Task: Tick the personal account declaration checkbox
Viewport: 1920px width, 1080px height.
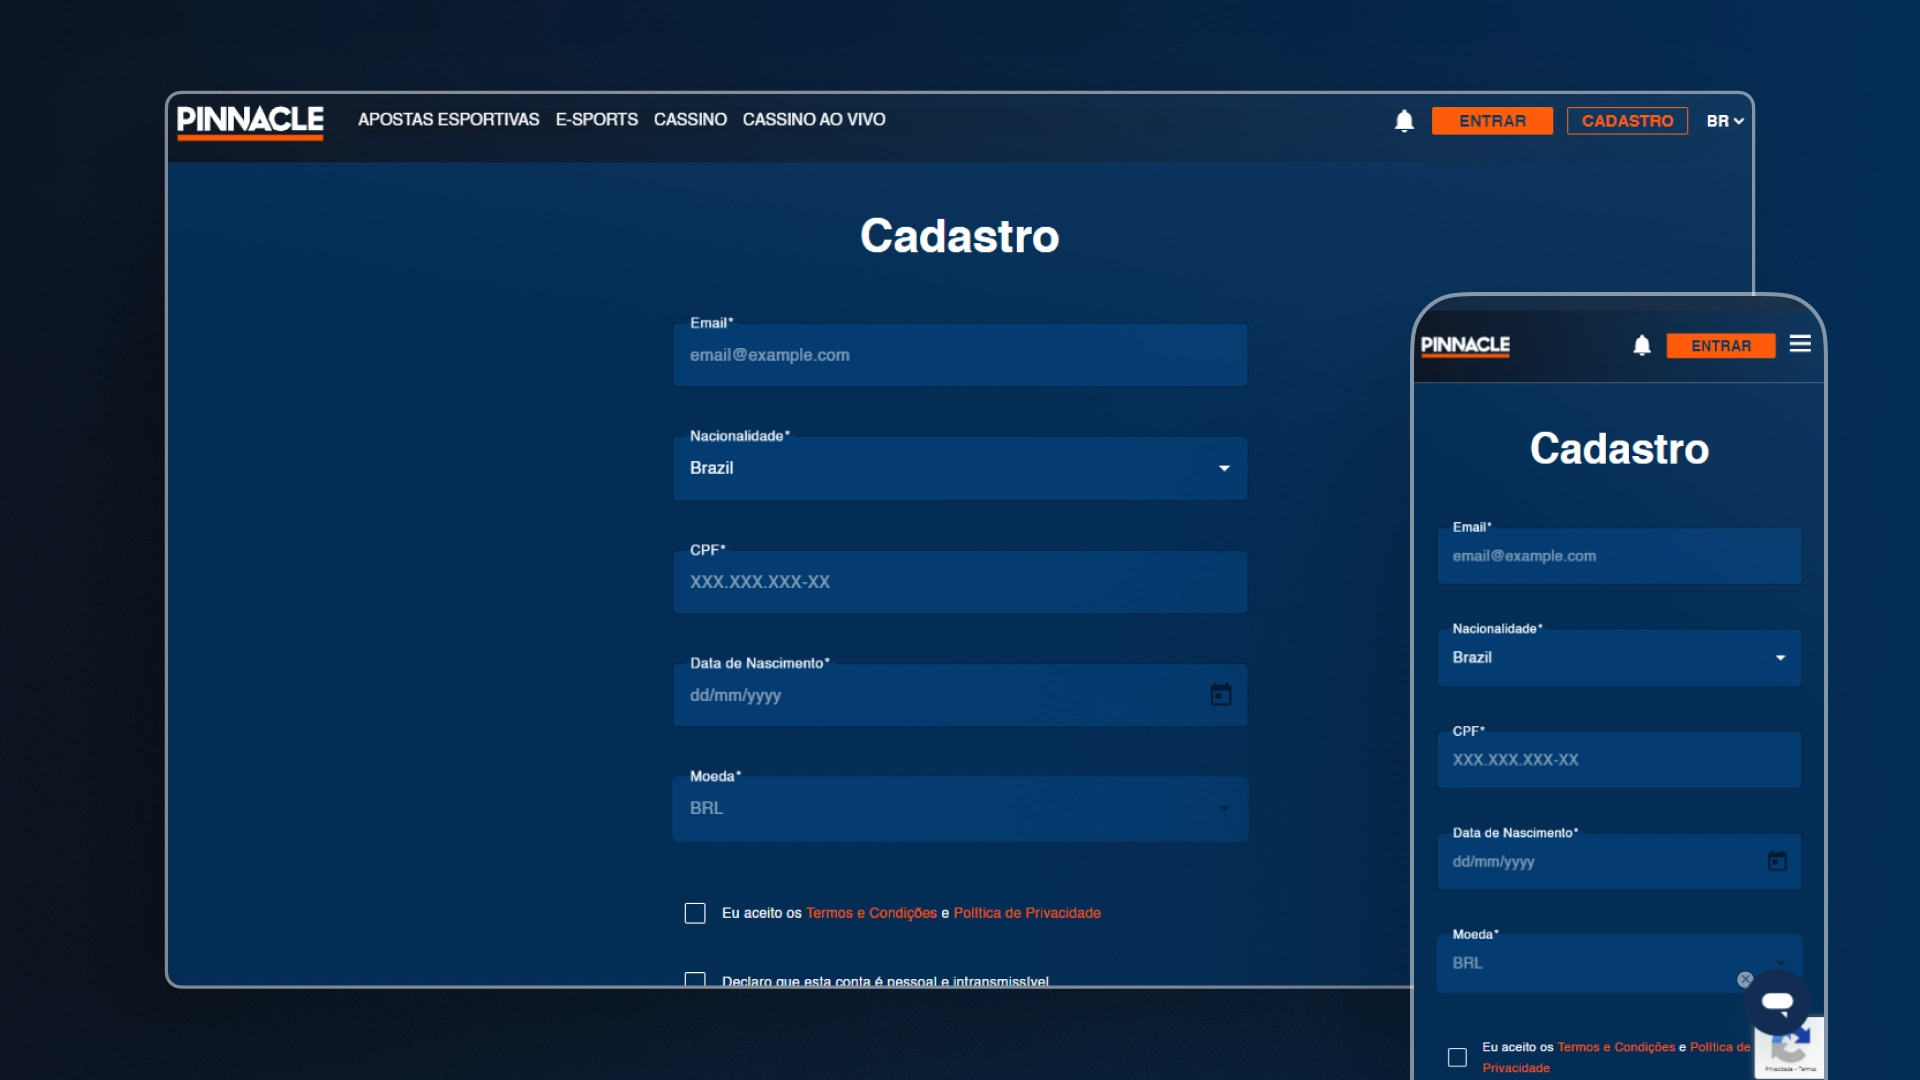Action: click(x=695, y=980)
